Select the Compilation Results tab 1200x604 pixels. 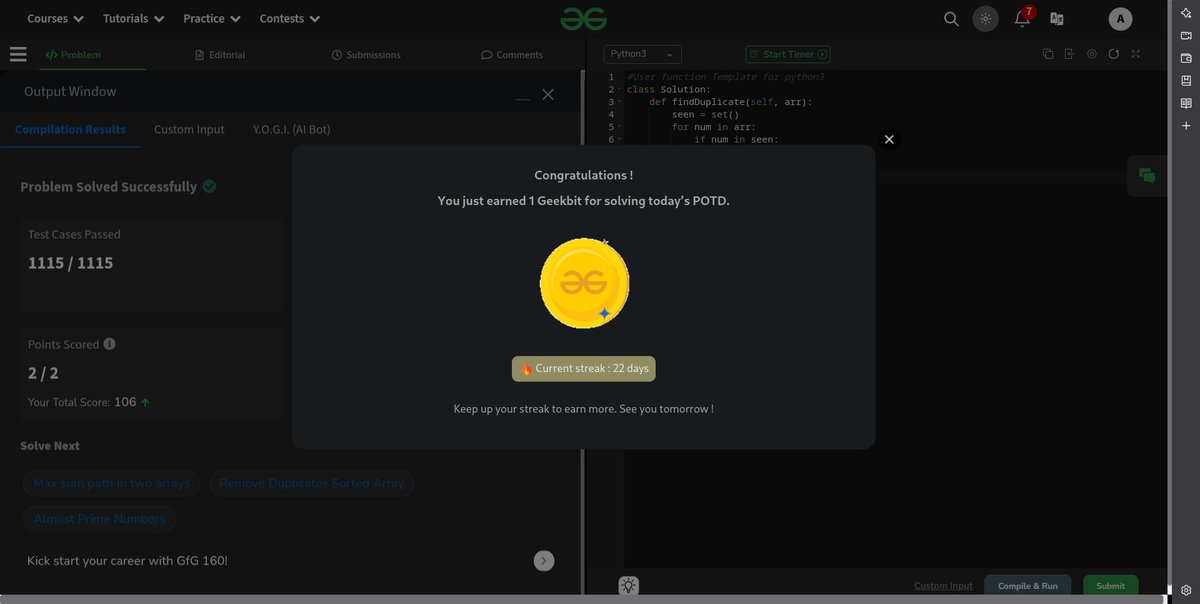point(70,129)
